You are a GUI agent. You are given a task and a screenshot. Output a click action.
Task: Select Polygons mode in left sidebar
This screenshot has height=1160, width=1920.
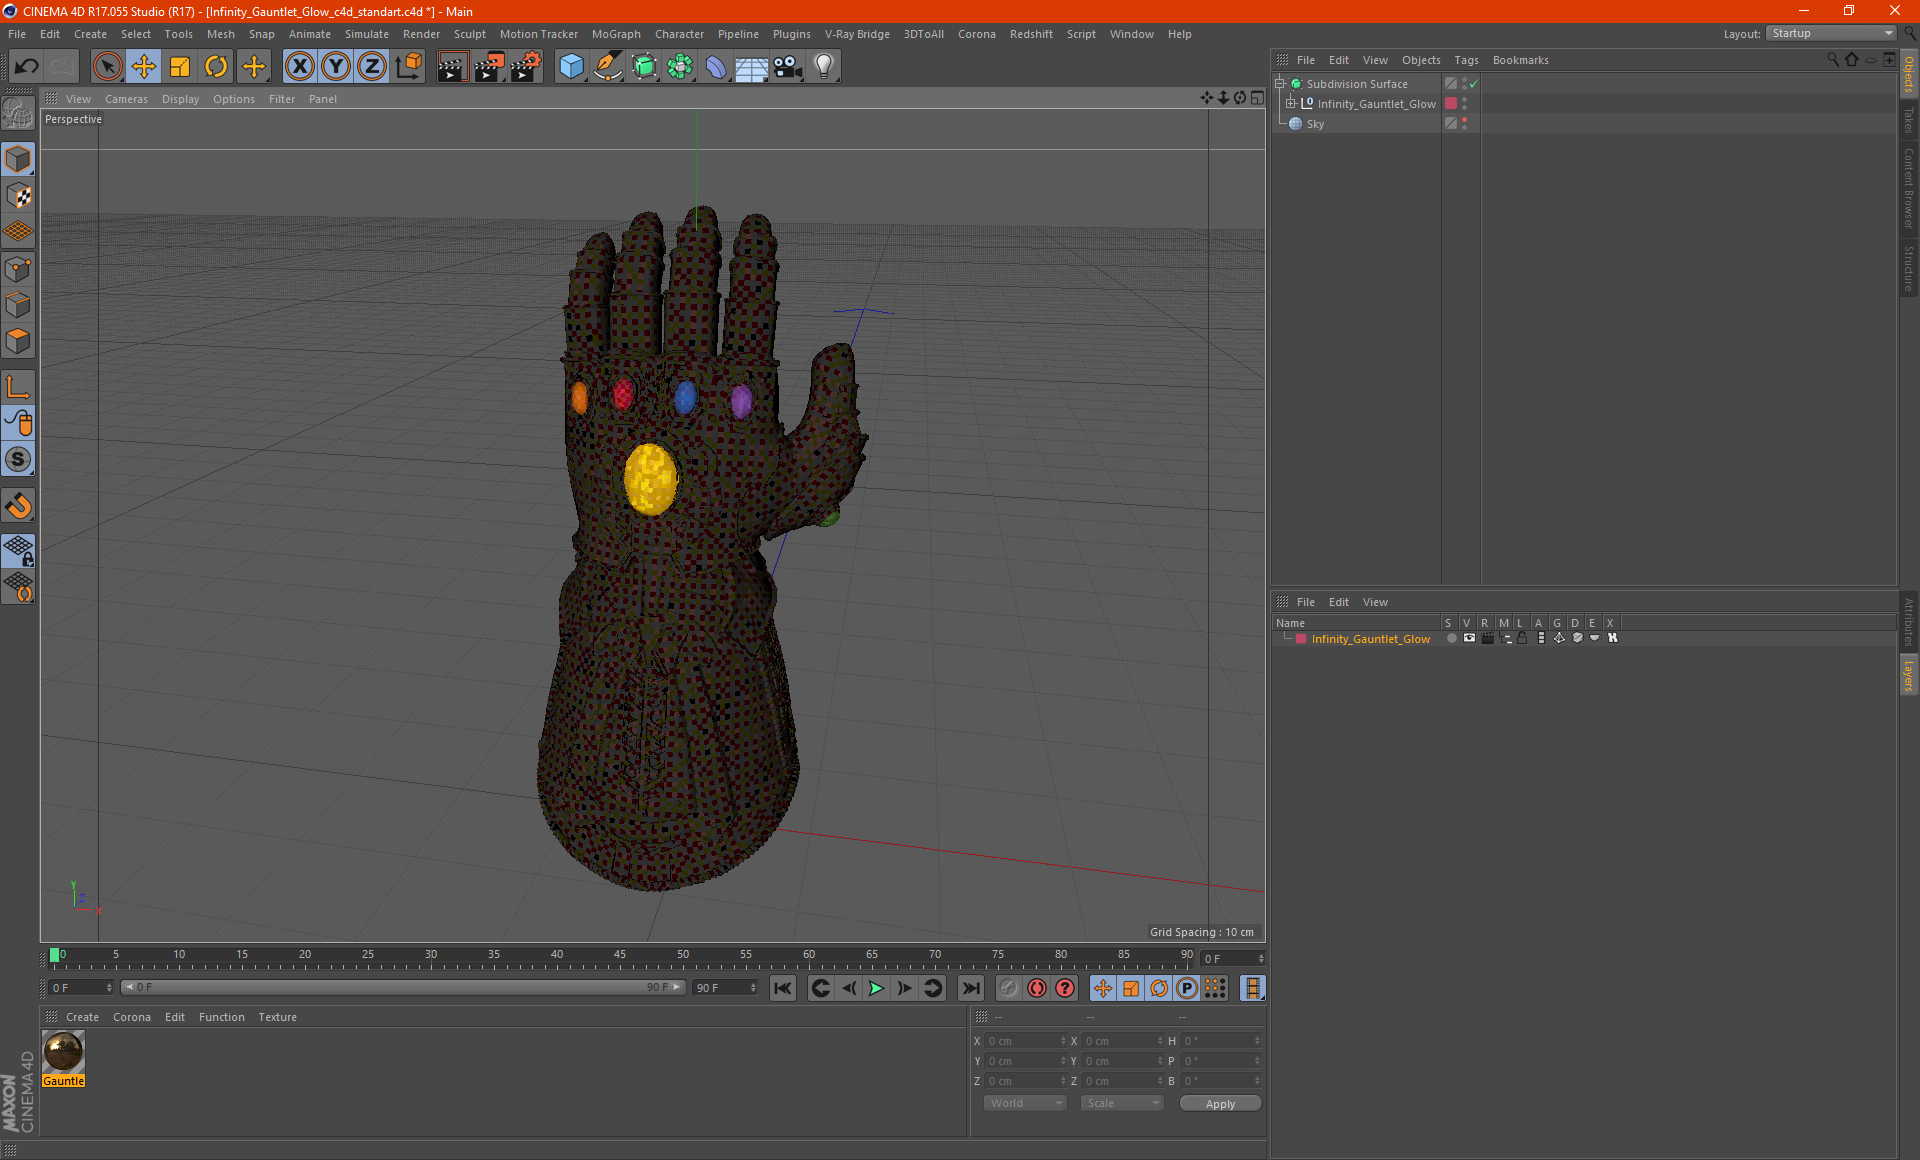[18, 341]
